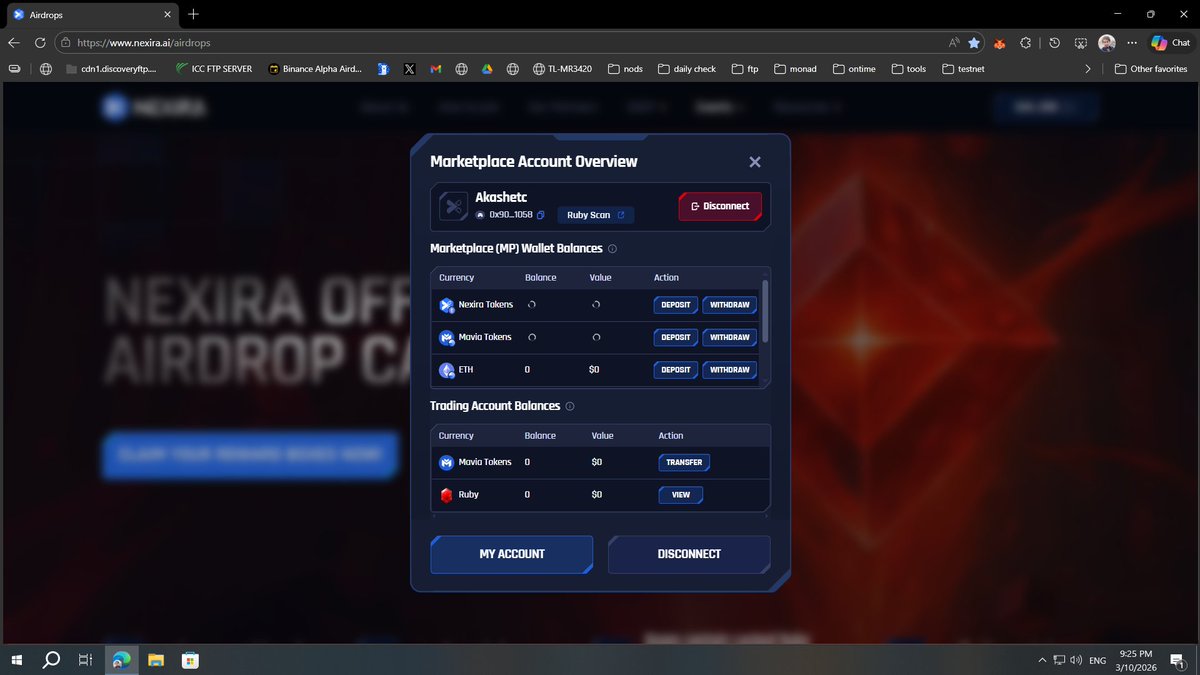1200x675 pixels.
Task: Go back in browser history
Action: pos(14,43)
